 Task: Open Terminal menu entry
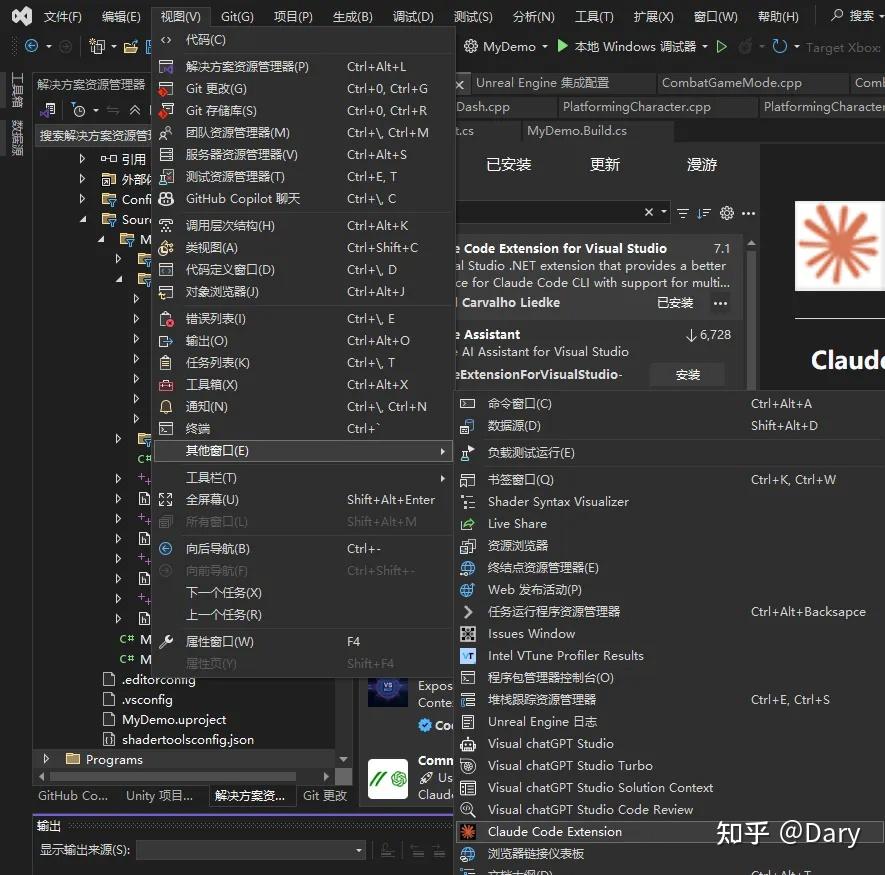click(x=304, y=429)
